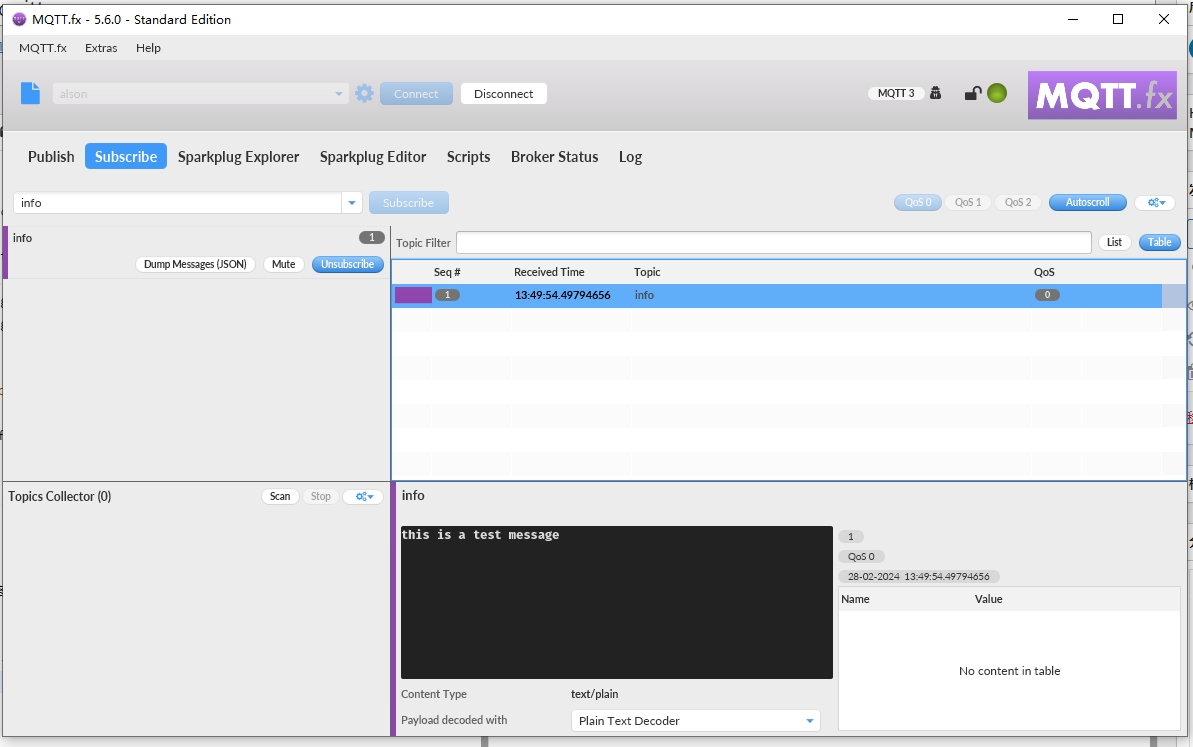
Task: Expand the subscribe topic dropdown arrow
Action: click(352, 203)
